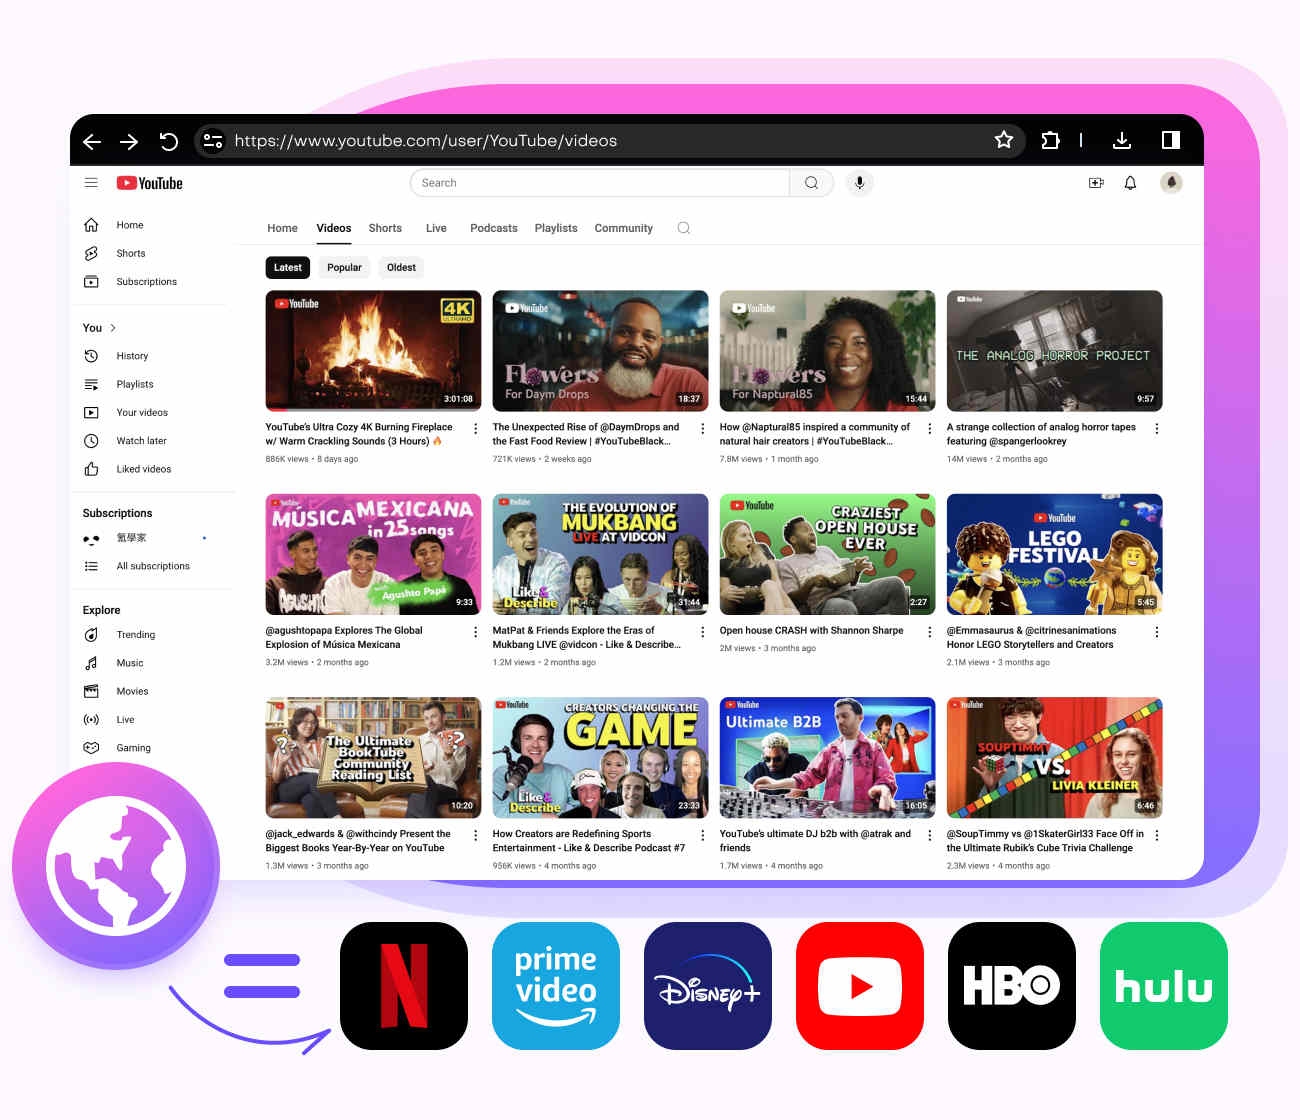The image size is (1300, 1120).
Task: Open options menu for Cozy 4K Fireplace video
Action: pos(475,429)
